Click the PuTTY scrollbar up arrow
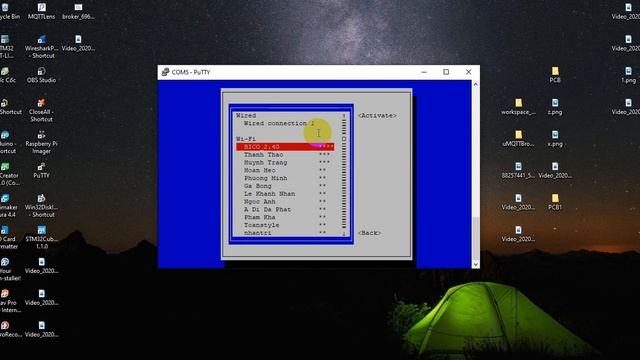640x360 pixels. coord(476,84)
